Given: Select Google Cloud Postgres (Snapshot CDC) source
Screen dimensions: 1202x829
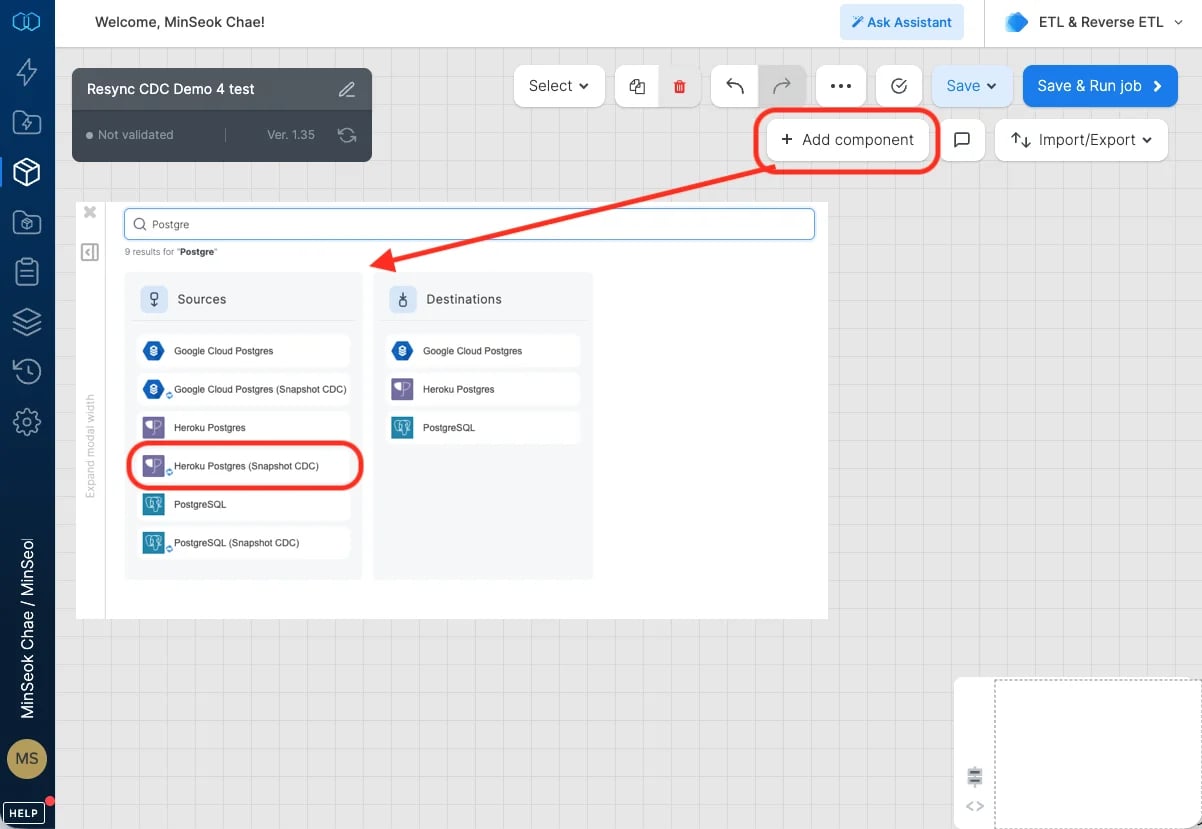Looking at the screenshot, I should pyautogui.click(x=243, y=389).
